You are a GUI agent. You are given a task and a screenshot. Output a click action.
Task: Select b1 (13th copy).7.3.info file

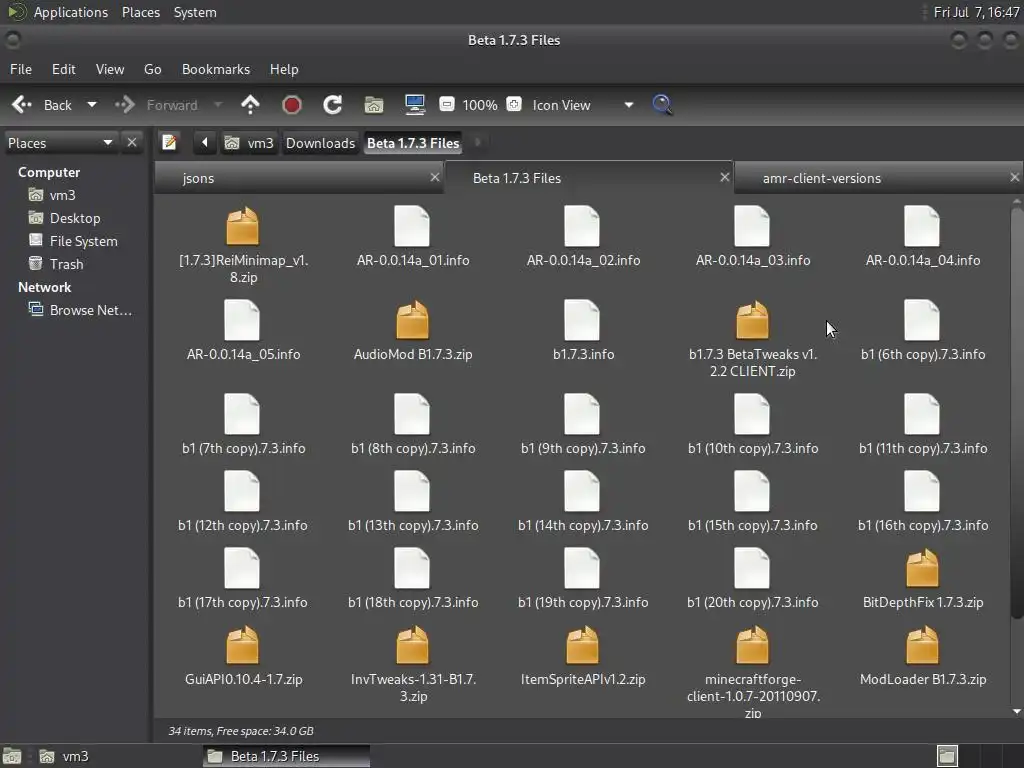(x=412, y=491)
